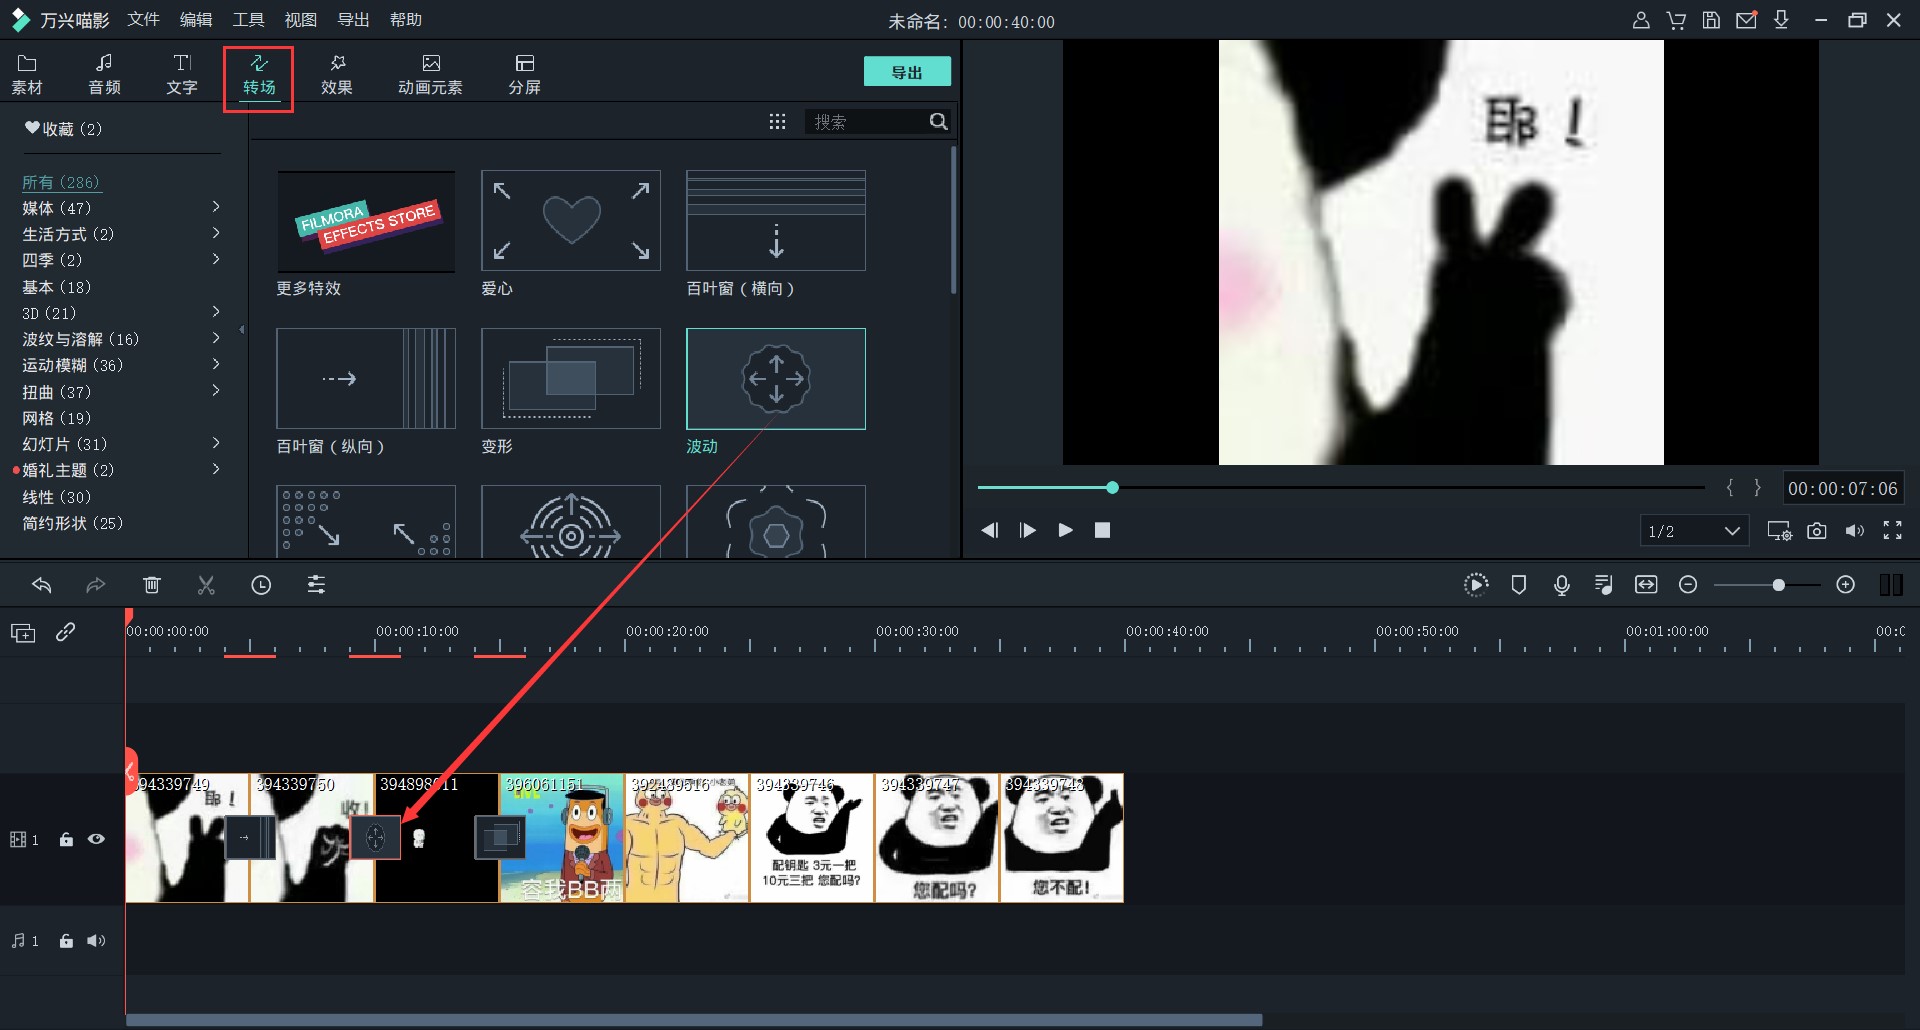This screenshot has height=1030, width=1920.
Task: Step back to previous frame
Action: 989,530
